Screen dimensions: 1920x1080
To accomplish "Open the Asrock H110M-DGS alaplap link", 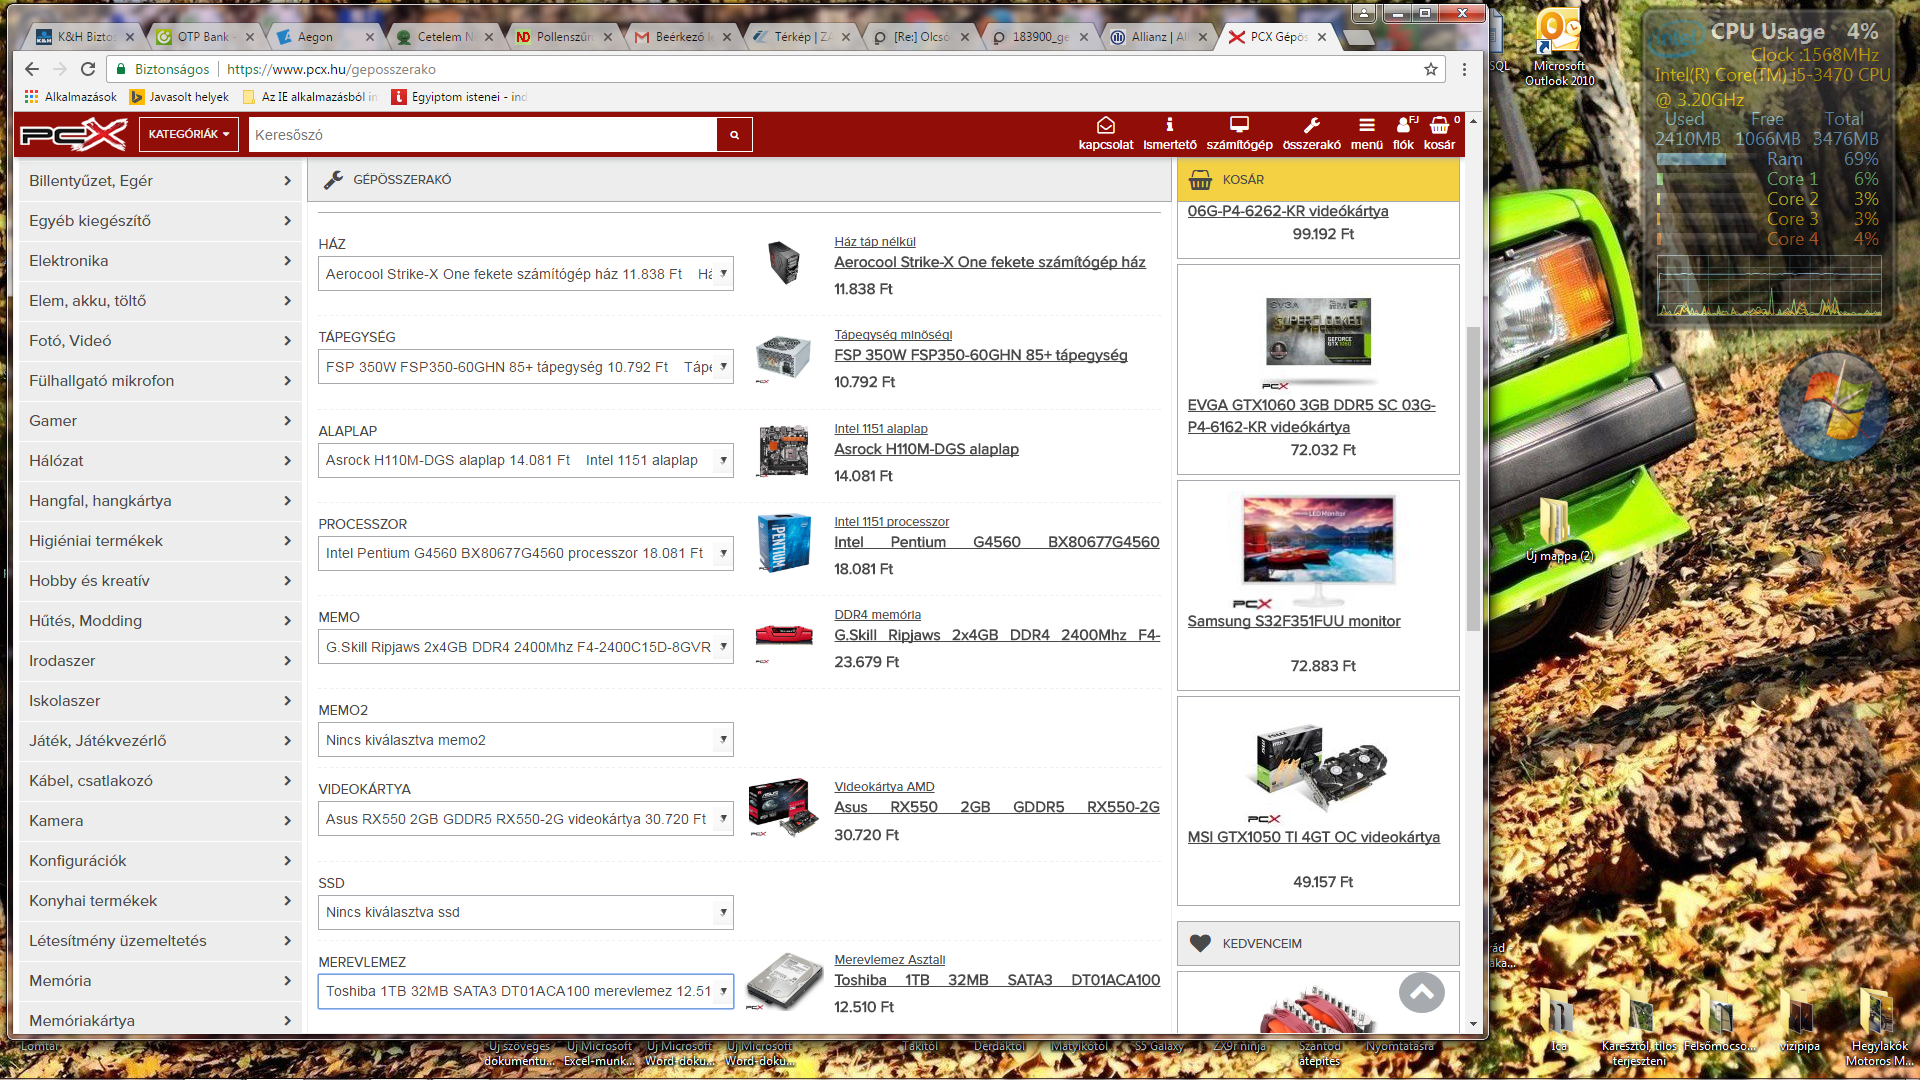I will point(926,449).
